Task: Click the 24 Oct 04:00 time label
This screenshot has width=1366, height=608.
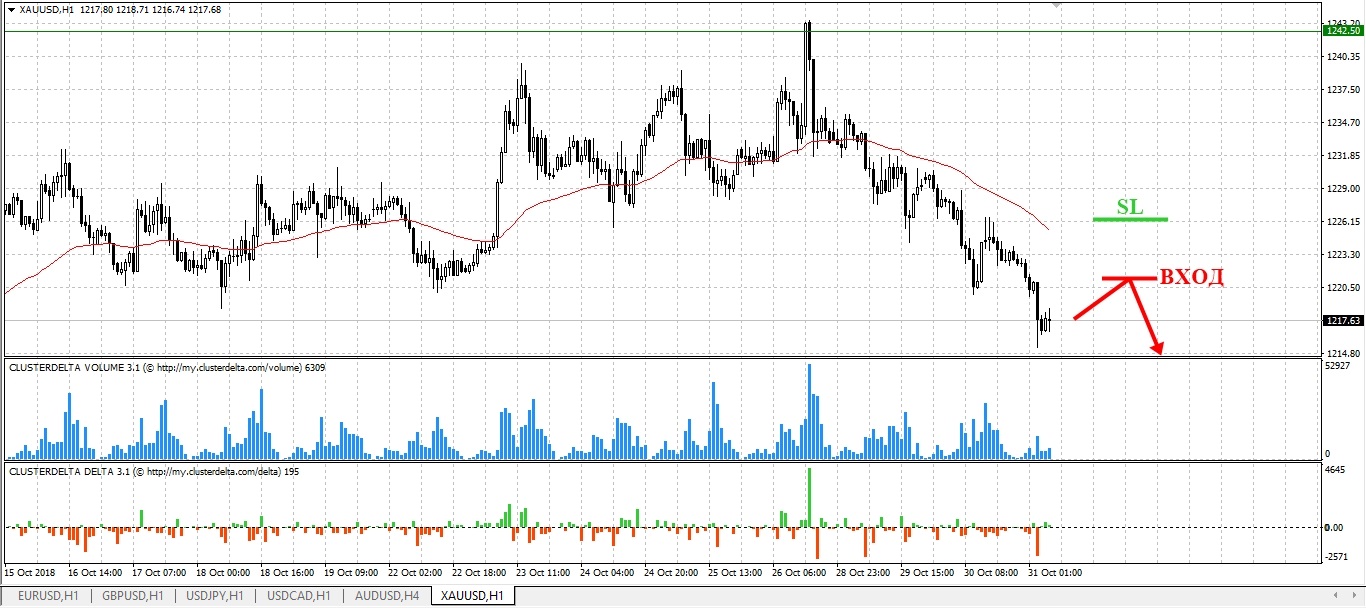Action: 608,573
